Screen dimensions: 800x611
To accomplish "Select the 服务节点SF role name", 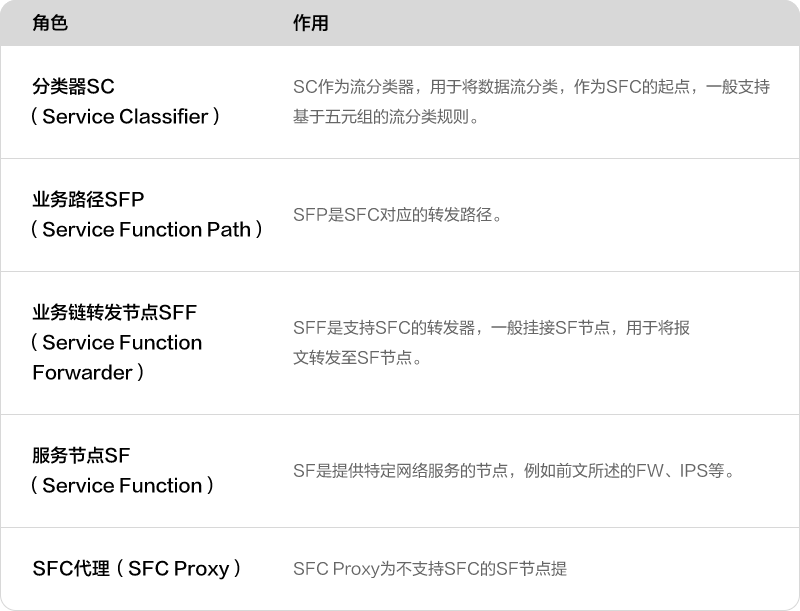I will [x=81, y=455].
